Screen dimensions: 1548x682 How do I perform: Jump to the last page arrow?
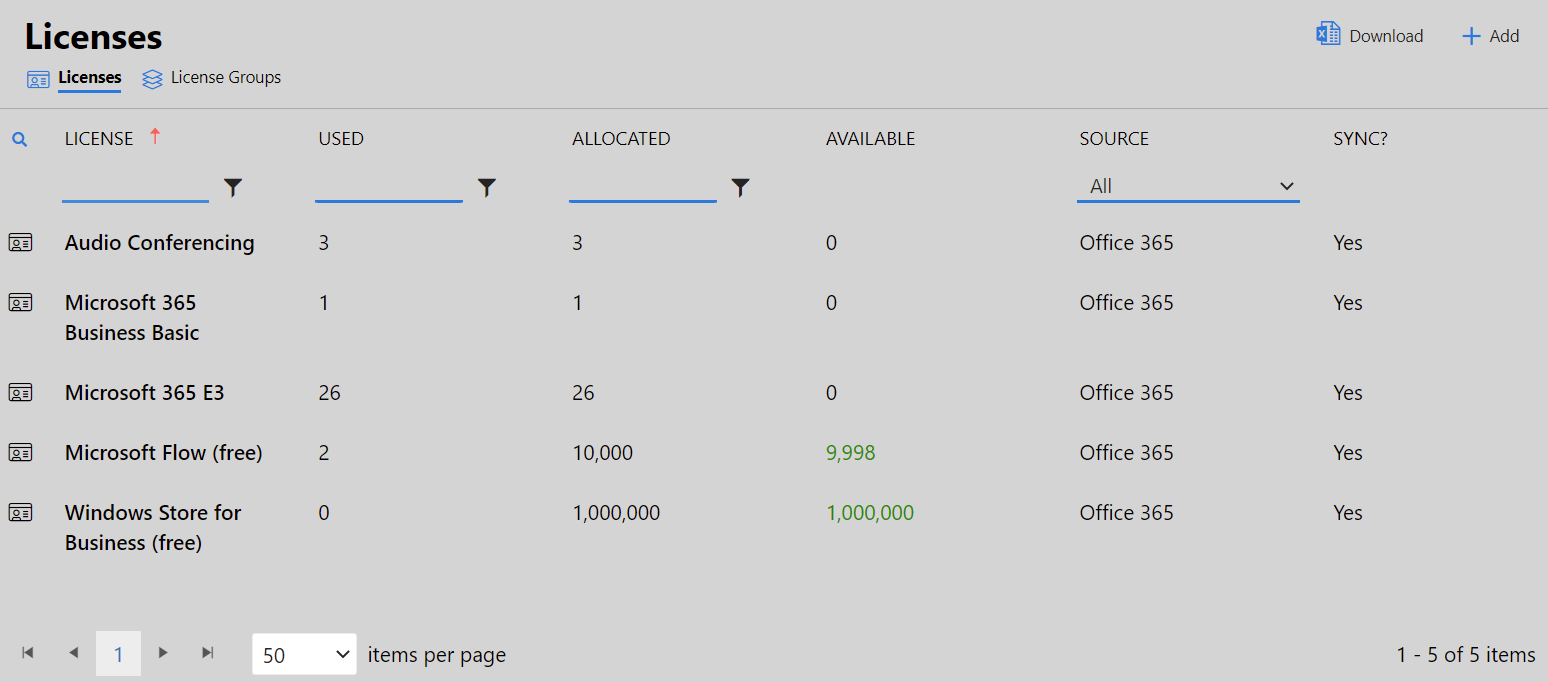(208, 653)
